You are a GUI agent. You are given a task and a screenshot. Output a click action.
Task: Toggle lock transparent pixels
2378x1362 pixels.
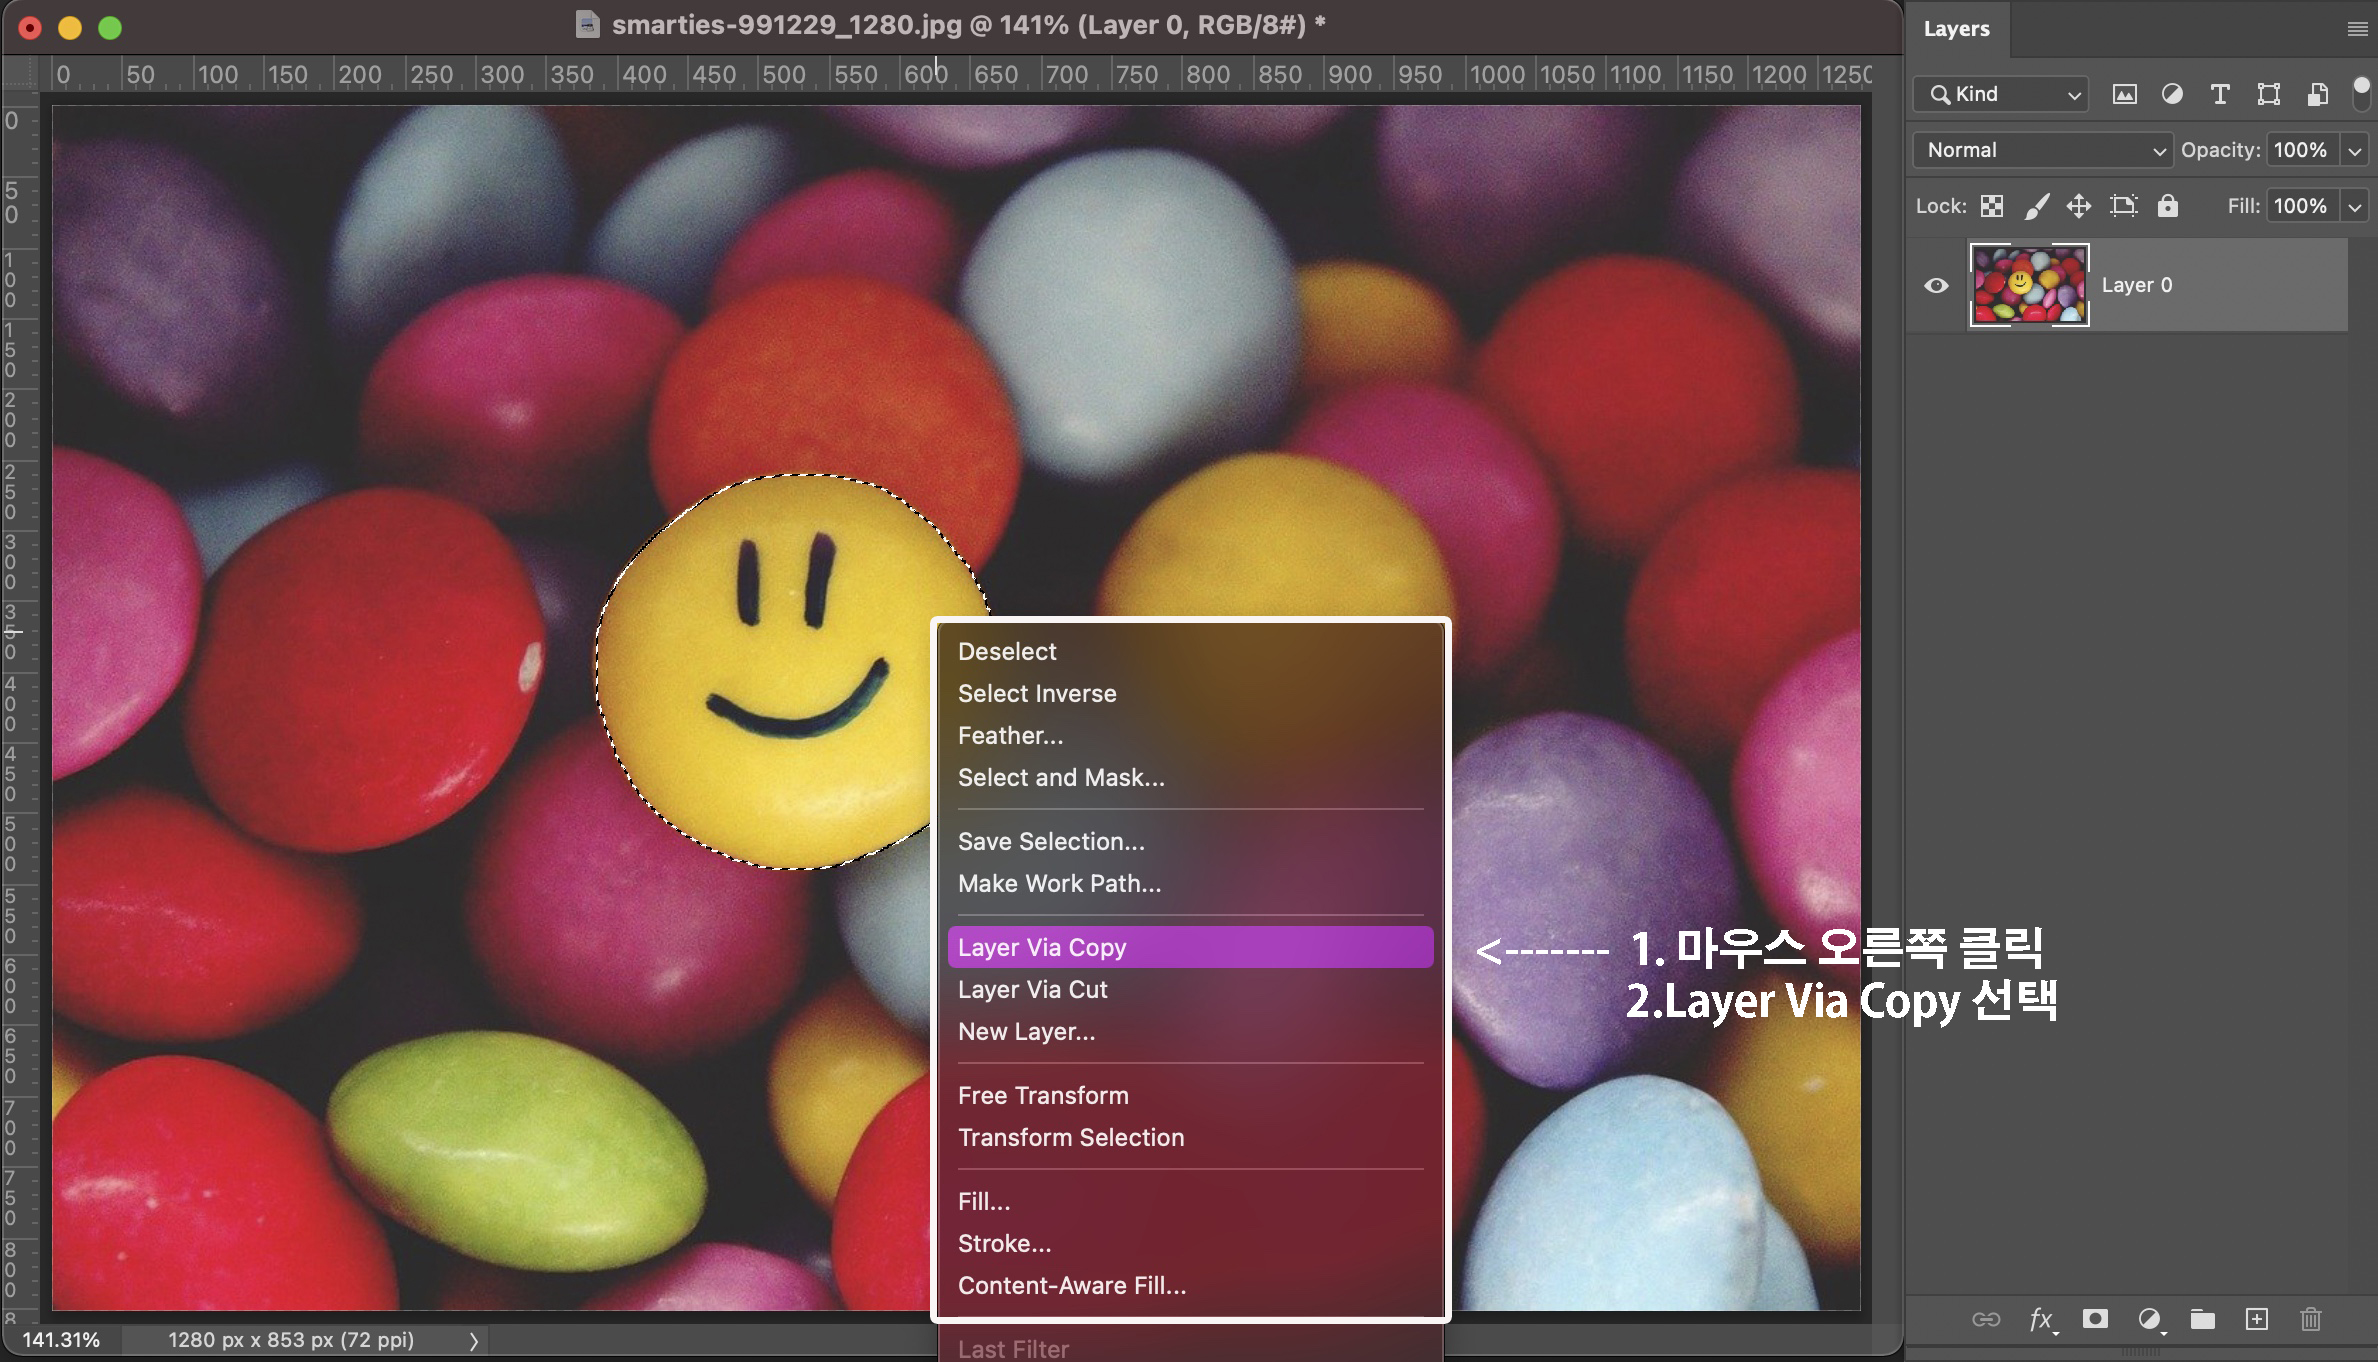tap(1992, 206)
